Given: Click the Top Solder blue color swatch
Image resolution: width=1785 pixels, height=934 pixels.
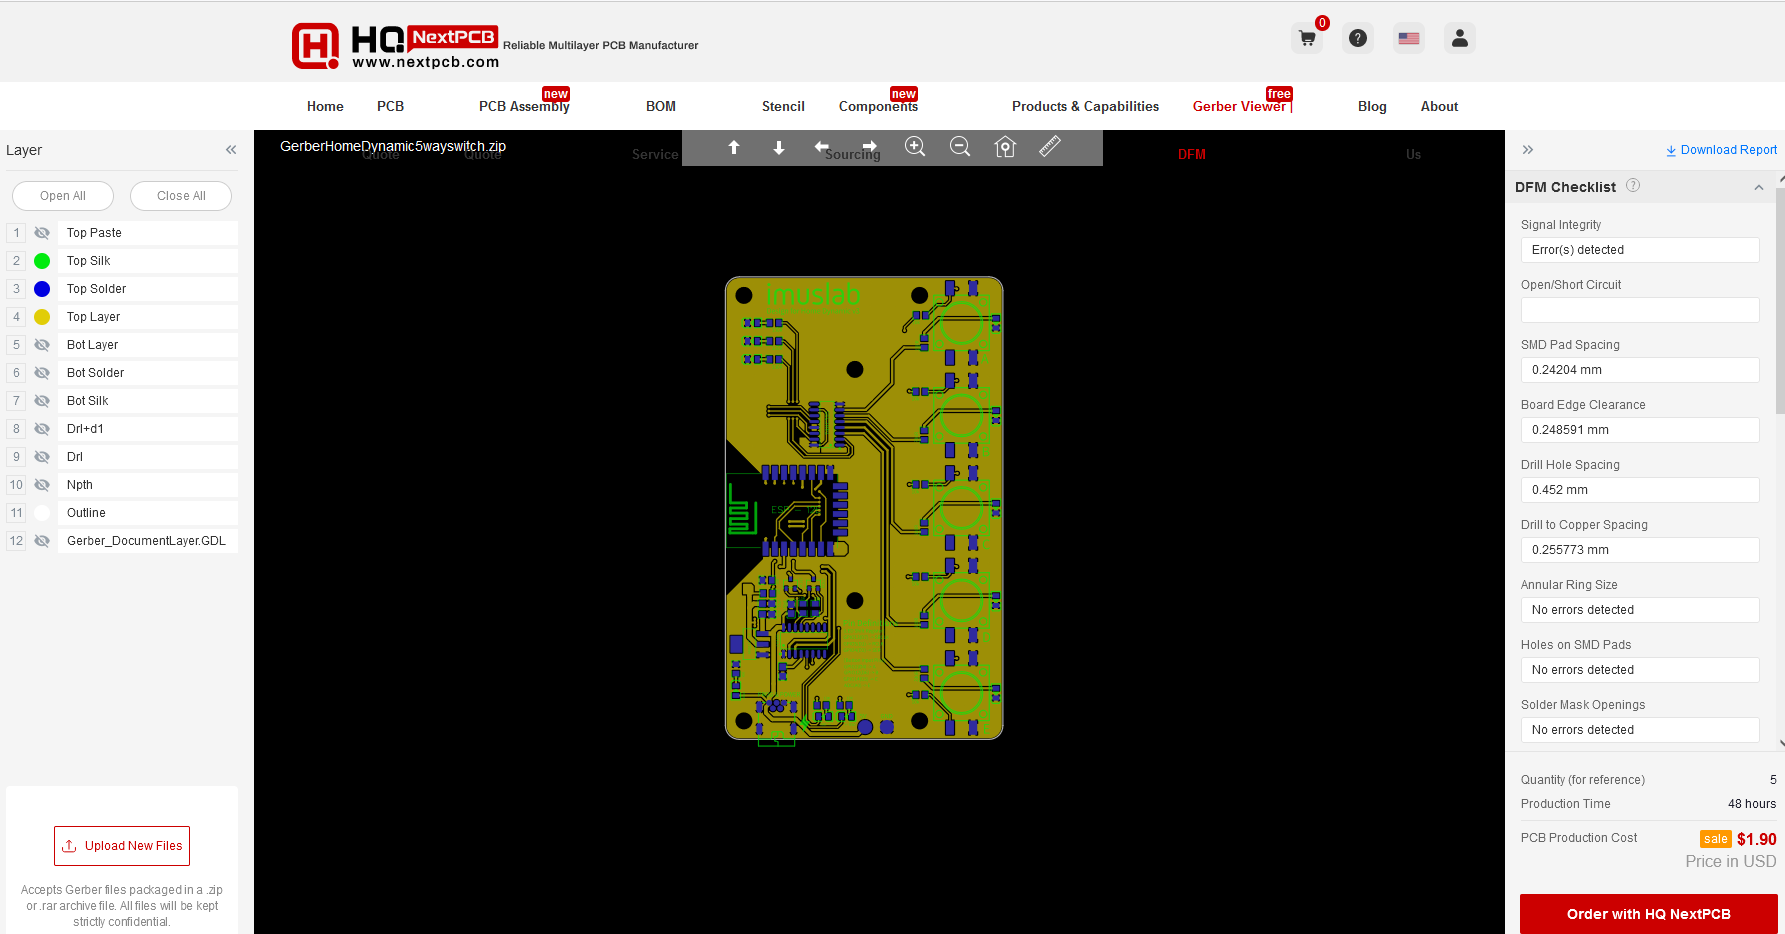Looking at the screenshot, I should click(x=42, y=289).
